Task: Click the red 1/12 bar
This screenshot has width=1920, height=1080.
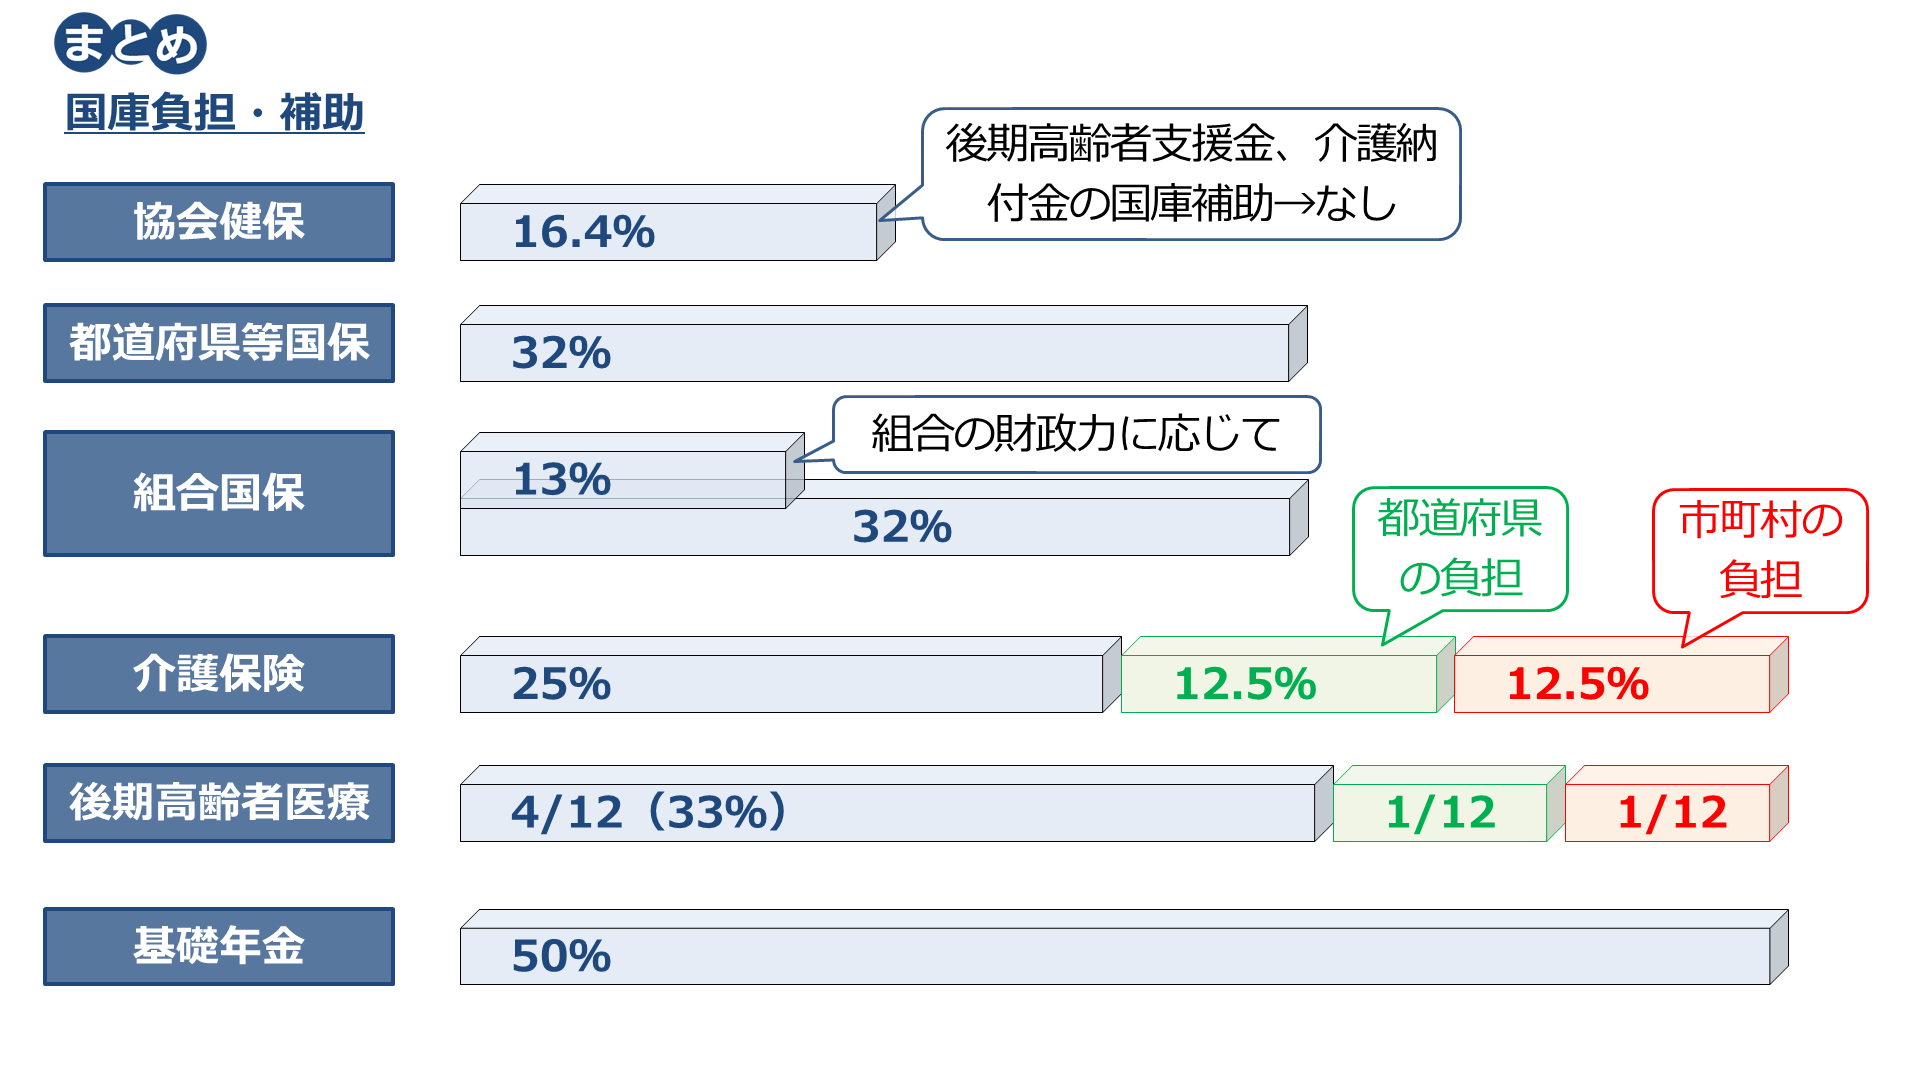Action: [1667, 812]
